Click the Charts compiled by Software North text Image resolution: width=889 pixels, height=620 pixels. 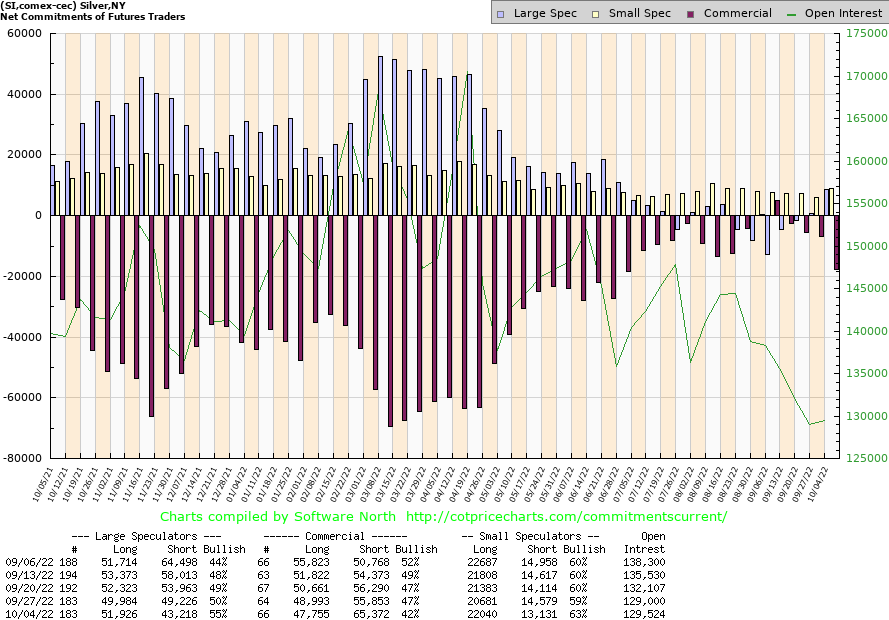(x=277, y=517)
